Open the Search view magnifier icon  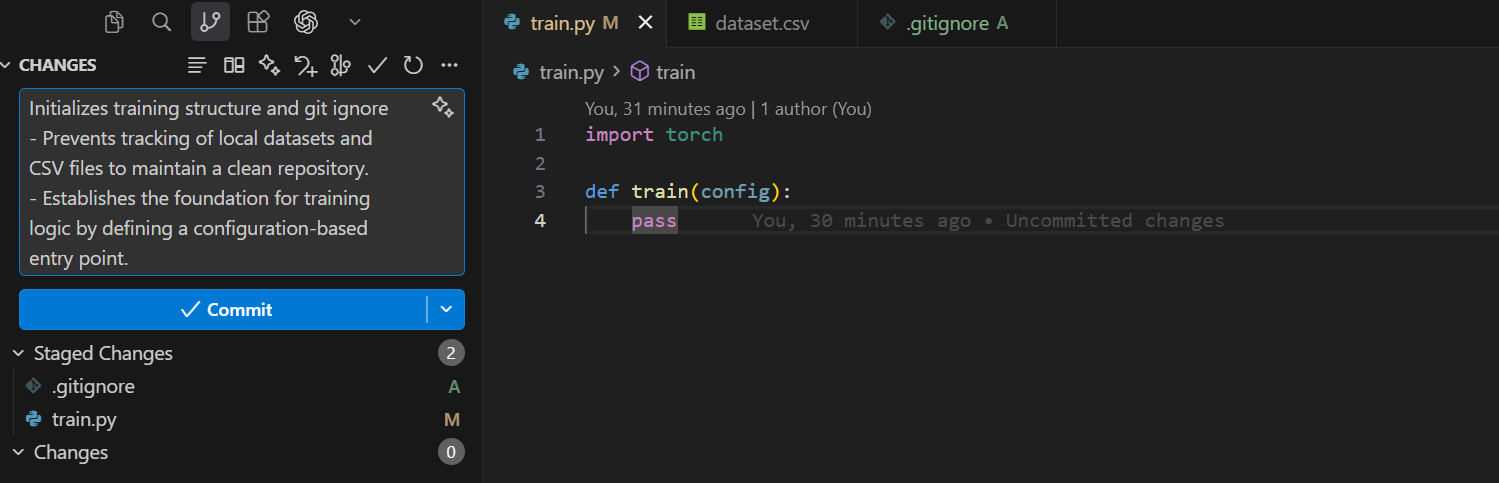162,22
